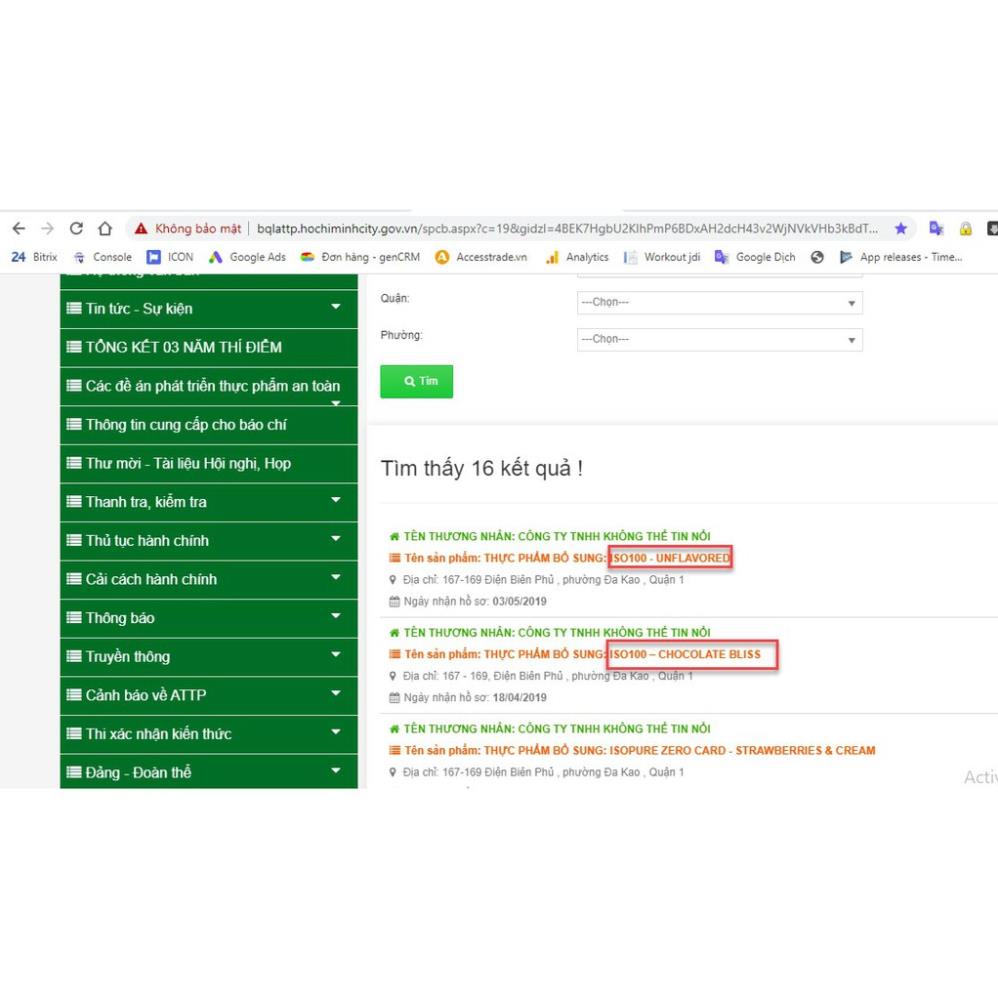Image resolution: width=998 pixels, height=998 pixels.
Task: Open Google Dịch bookmark
Action: (x=755, y=257)
